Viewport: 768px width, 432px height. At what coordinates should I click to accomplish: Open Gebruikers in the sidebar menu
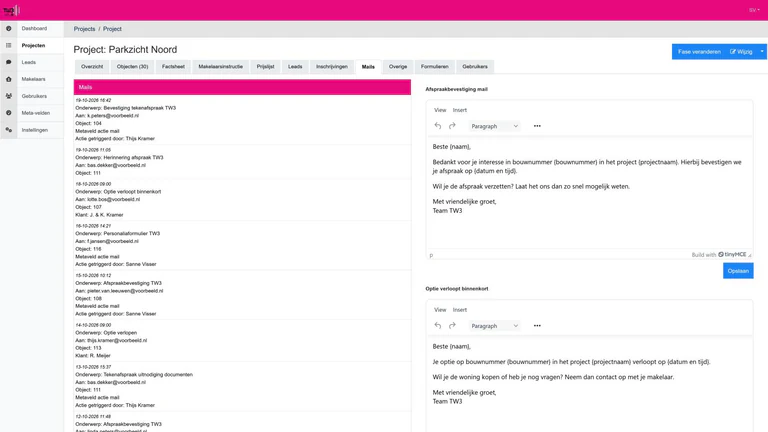point(34,96)
